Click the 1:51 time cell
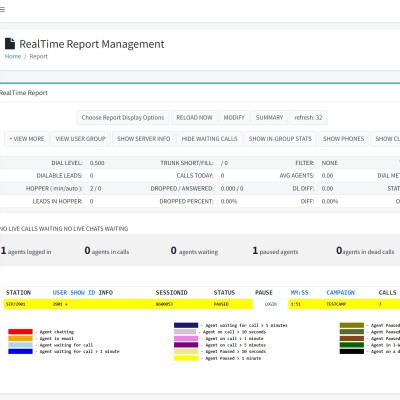This screenshot has height=400, width=400. coord(296,304)
